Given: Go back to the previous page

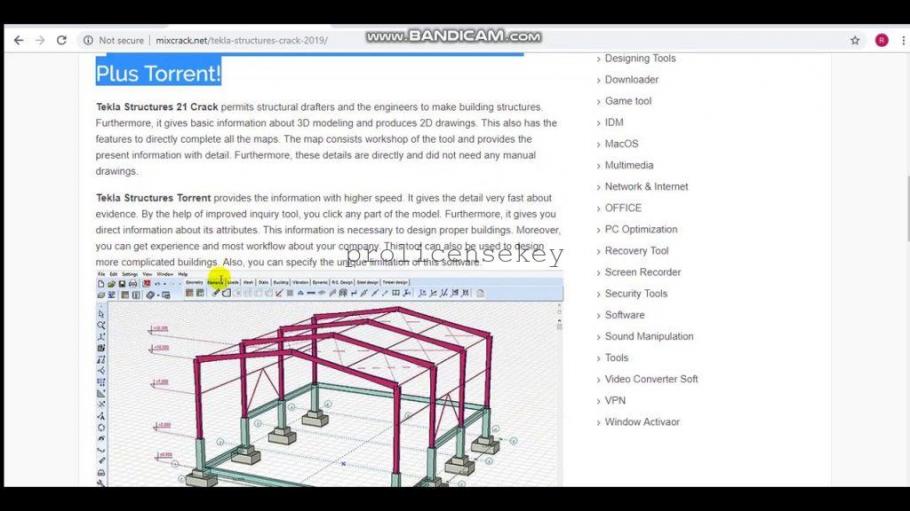Looking at the screenshot, I should (x=19, y=40).
